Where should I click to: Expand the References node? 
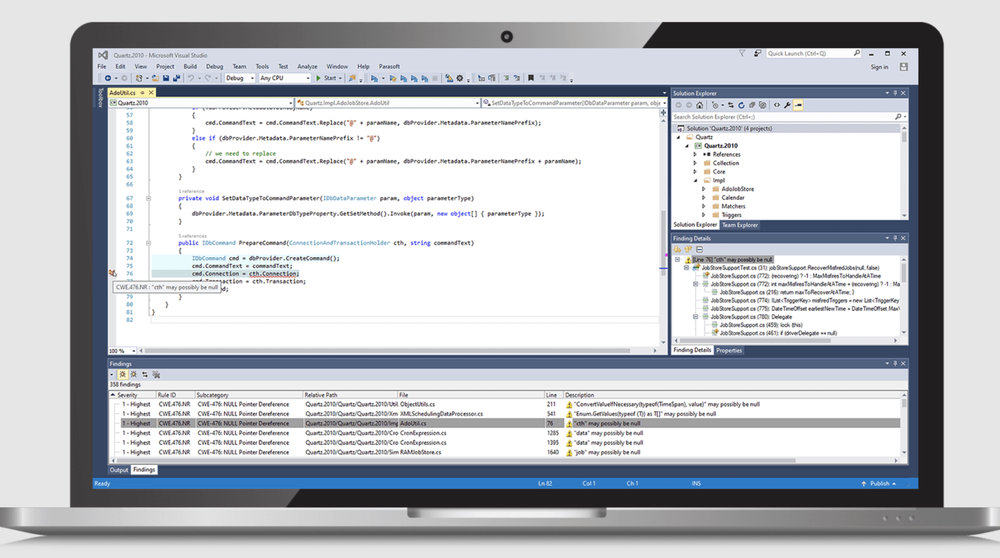[x=695, y=154]
